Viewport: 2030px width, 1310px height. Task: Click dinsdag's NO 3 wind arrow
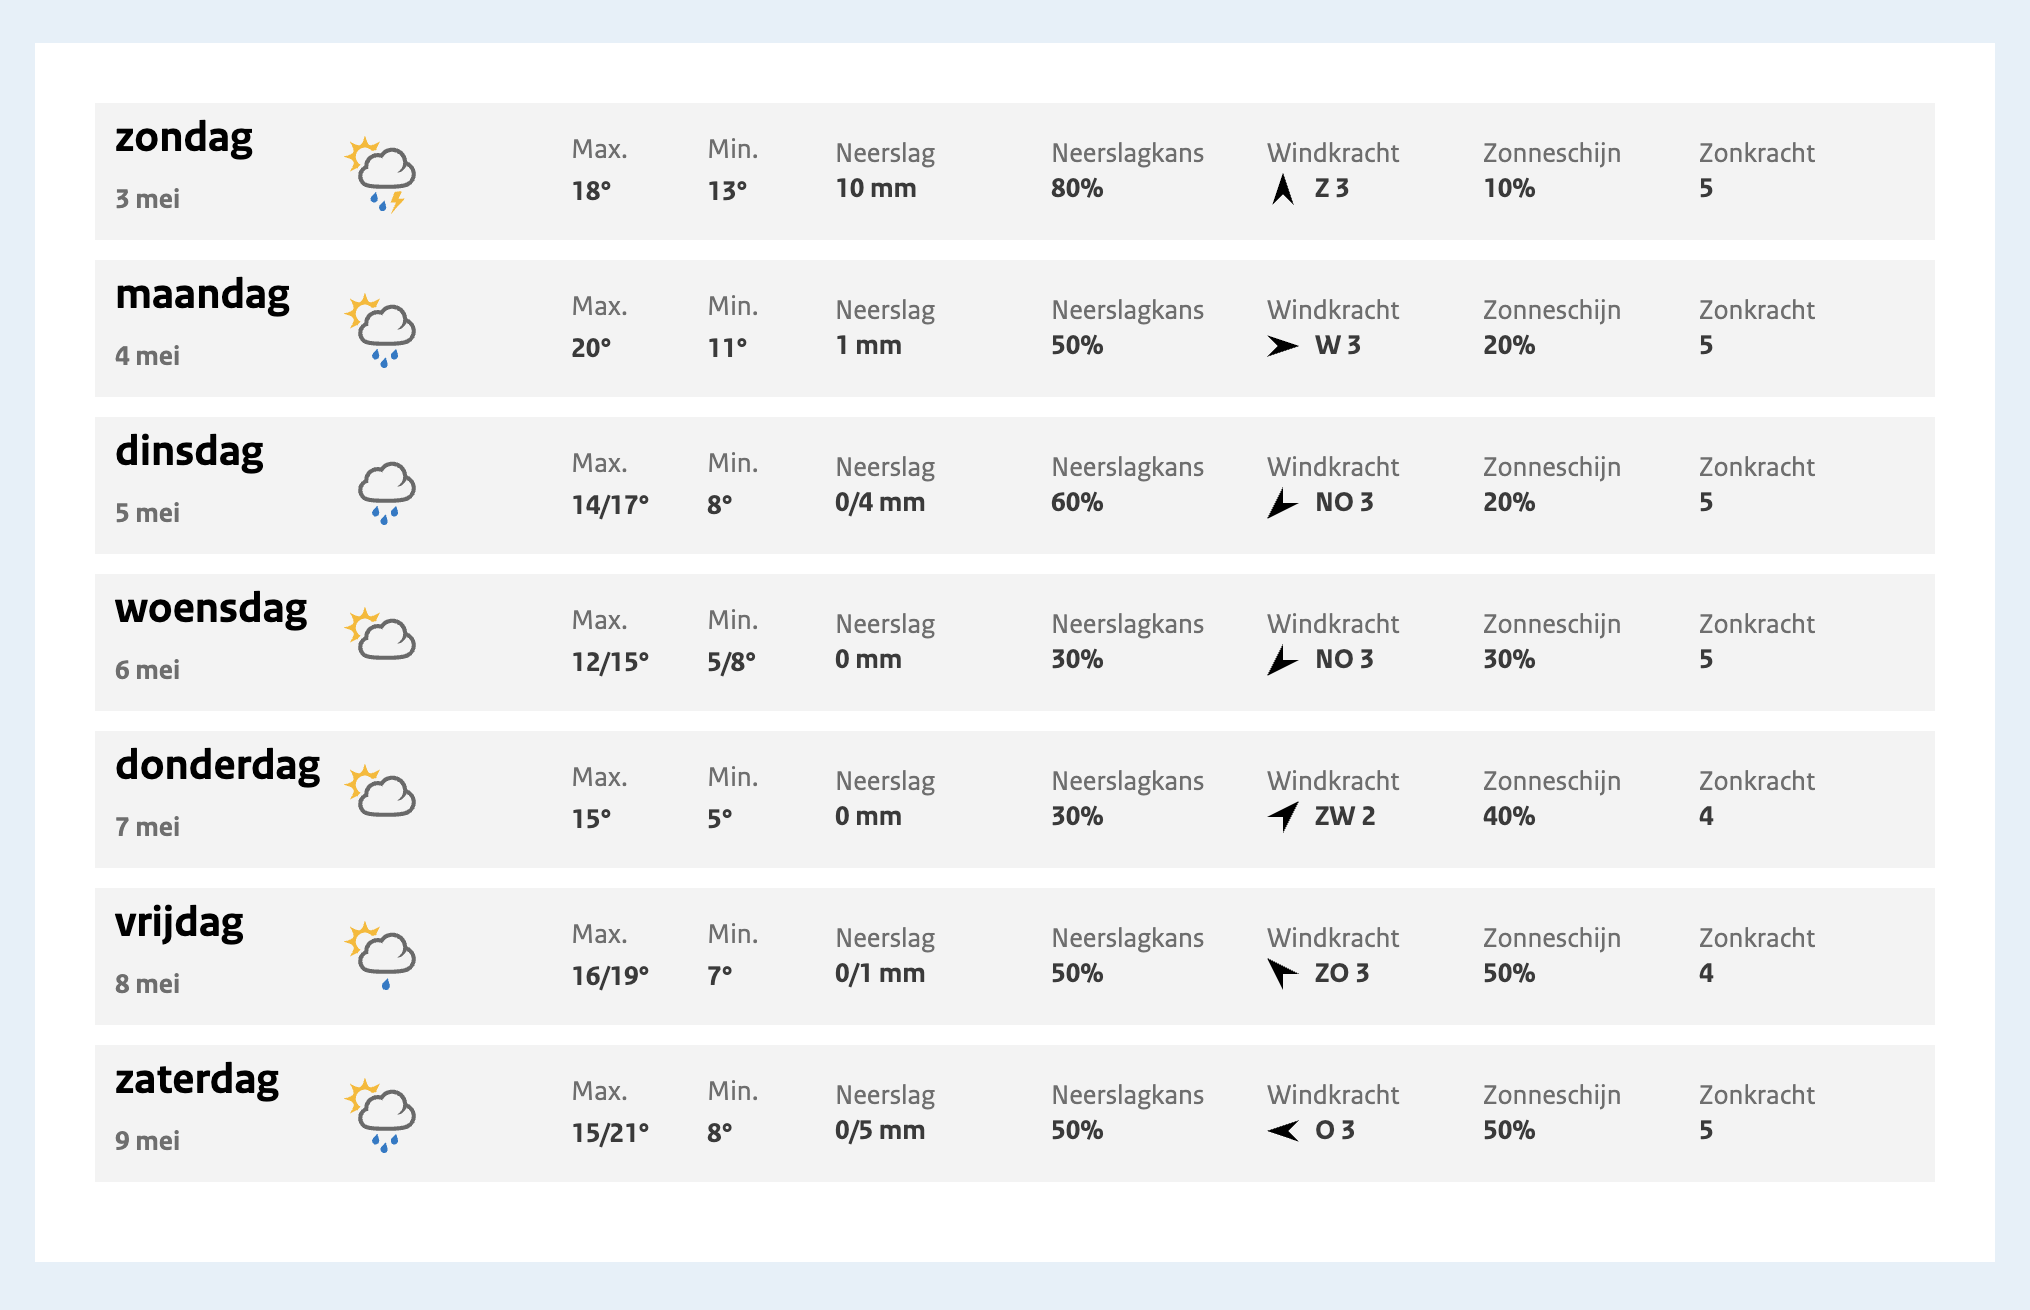coord(1283,503)
